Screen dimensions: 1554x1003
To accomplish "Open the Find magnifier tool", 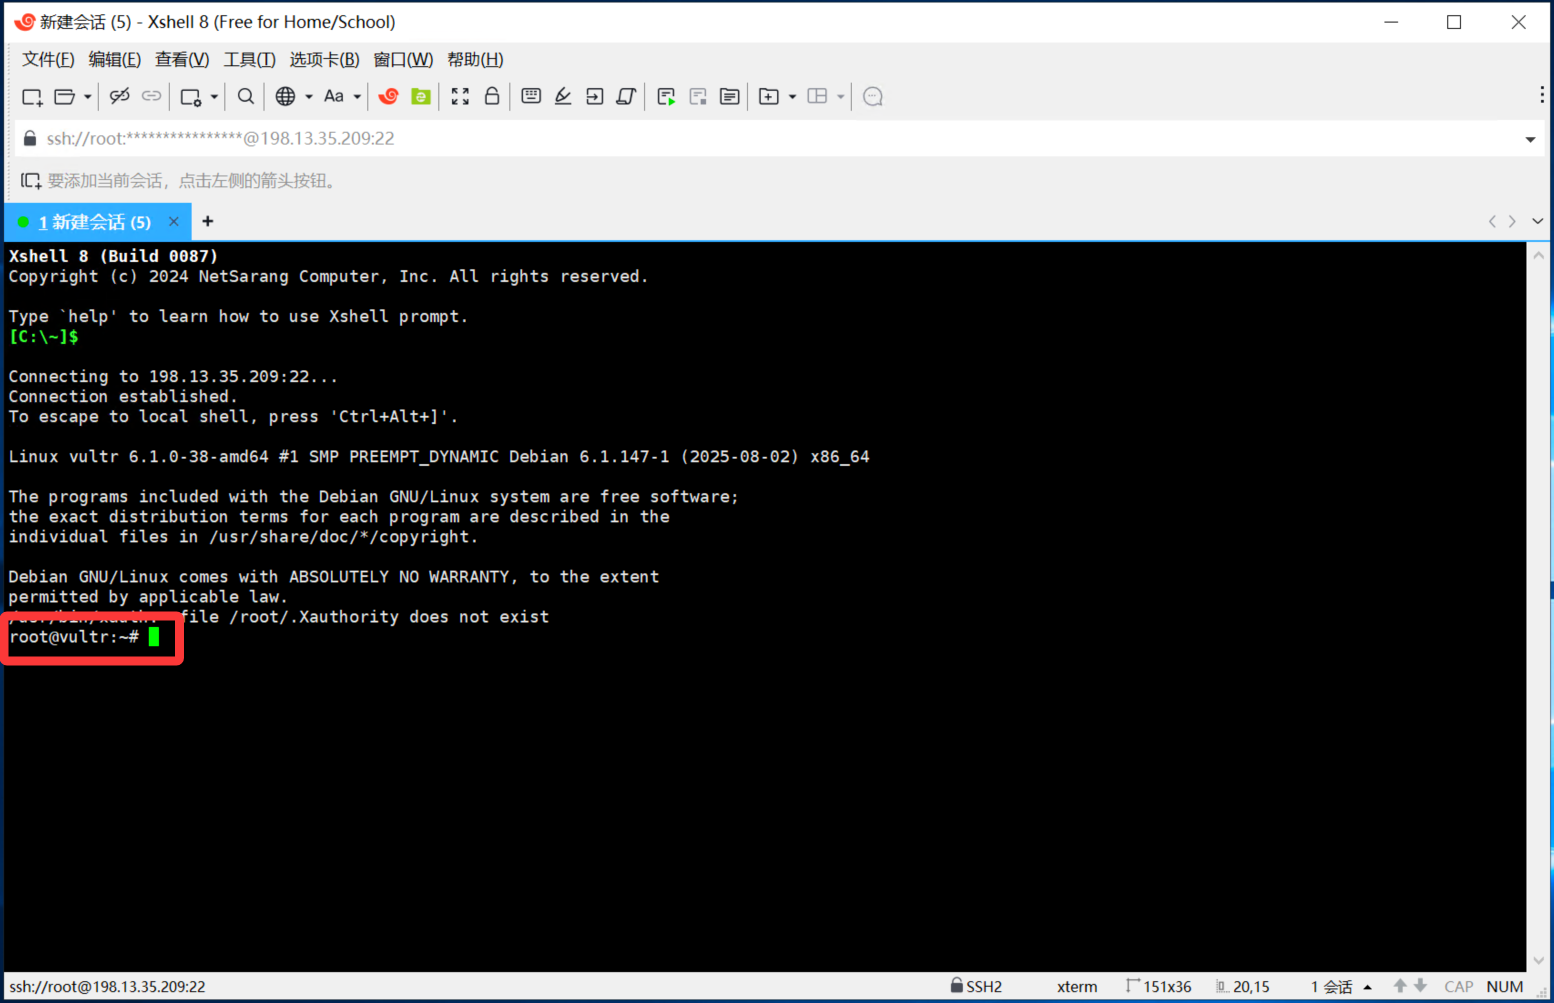I will [x=245, y=97].
